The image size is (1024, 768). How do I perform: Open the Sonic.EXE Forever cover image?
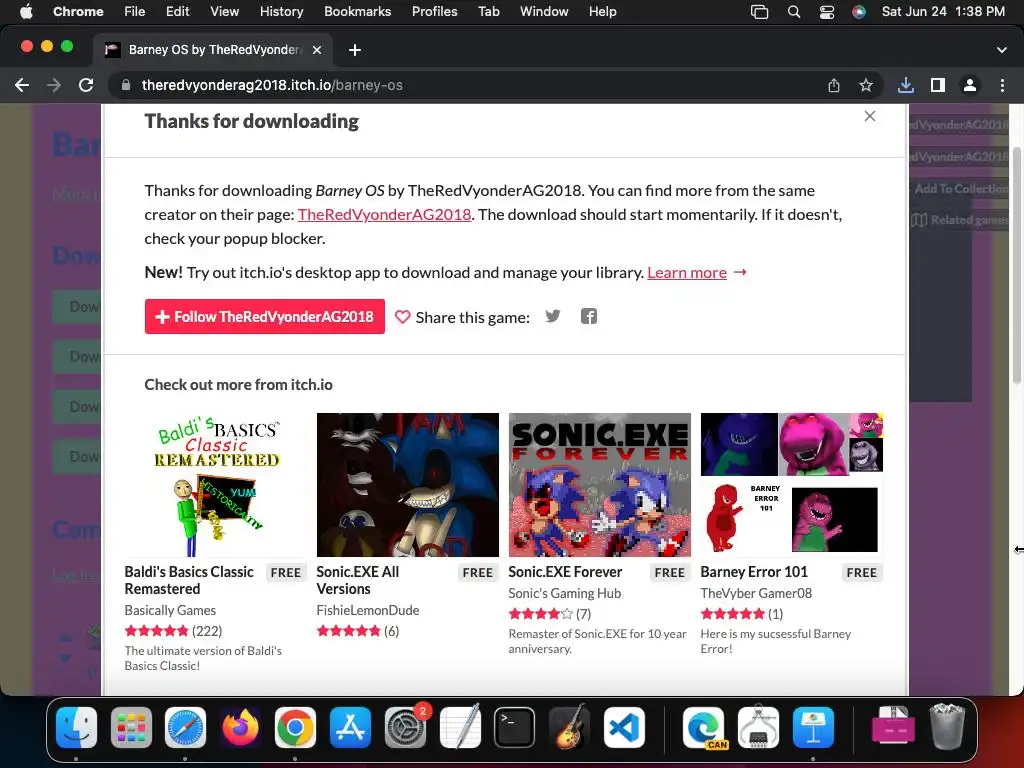point(600,485)
